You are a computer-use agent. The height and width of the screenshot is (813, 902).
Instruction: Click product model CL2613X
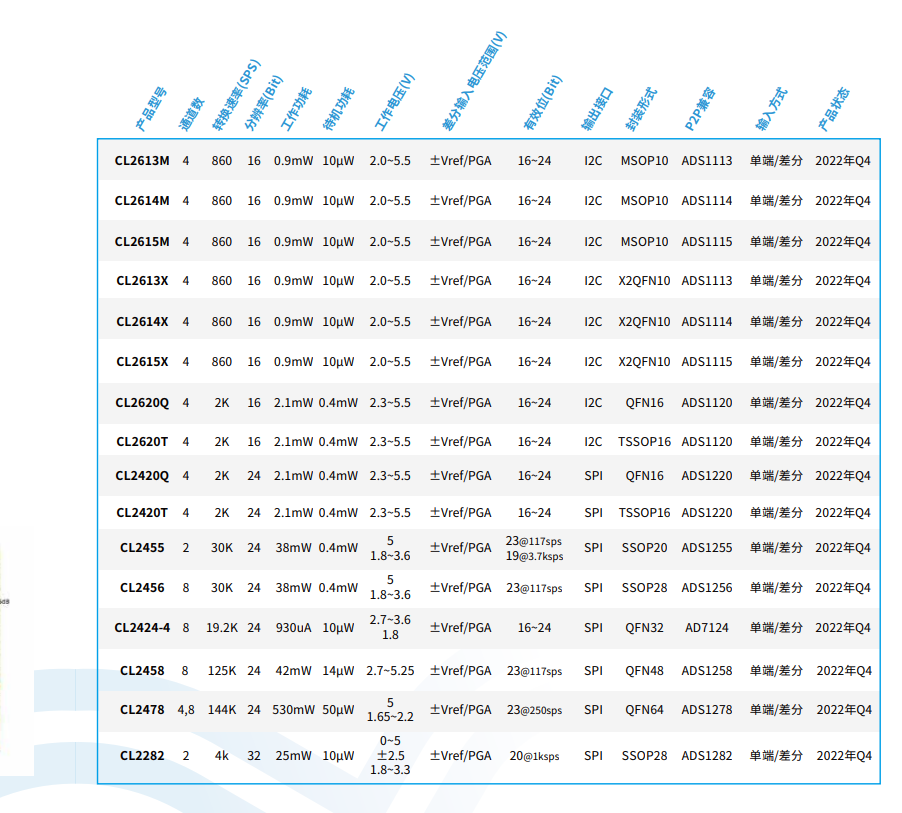pos(142,281)
